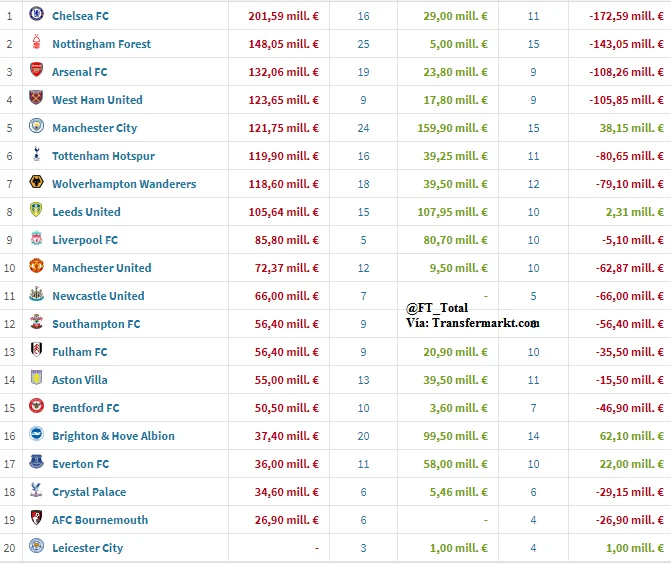Viewport: 671px width, 563px height.
Task: Click the Chelsea FC club crest
Action: coord(36,14)
